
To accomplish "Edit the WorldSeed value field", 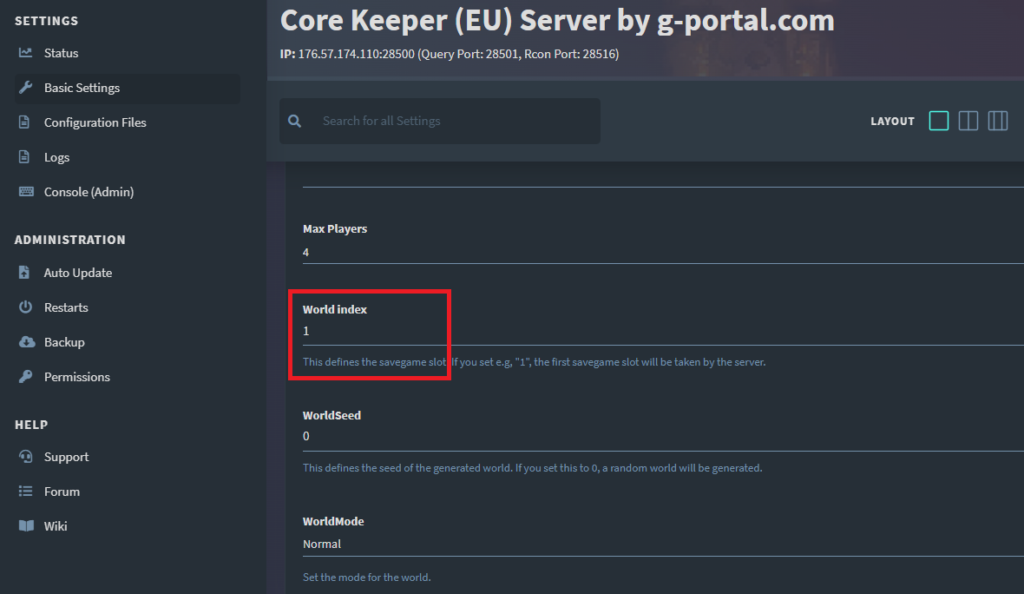I will [663, 437].
